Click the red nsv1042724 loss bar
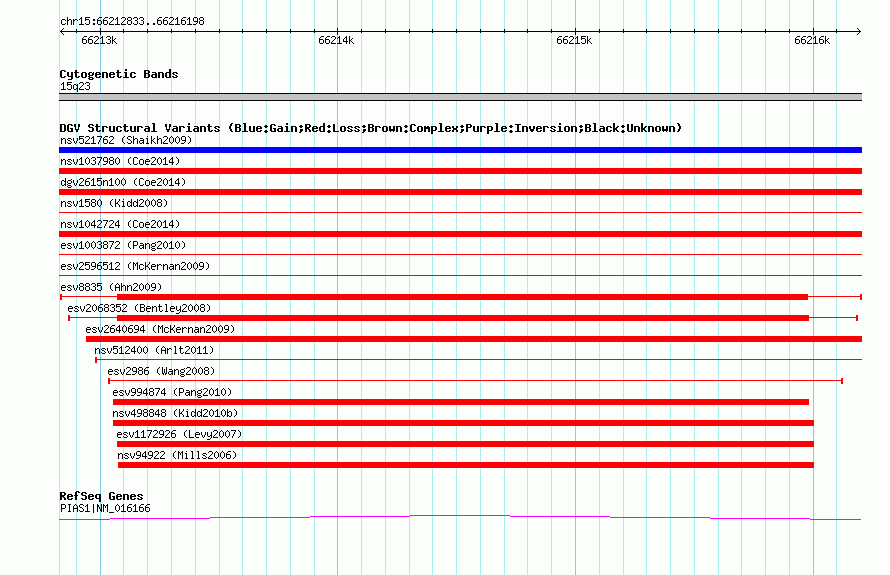Image resolution: width=890 pixels, height=575 pixels. (460, 234)
